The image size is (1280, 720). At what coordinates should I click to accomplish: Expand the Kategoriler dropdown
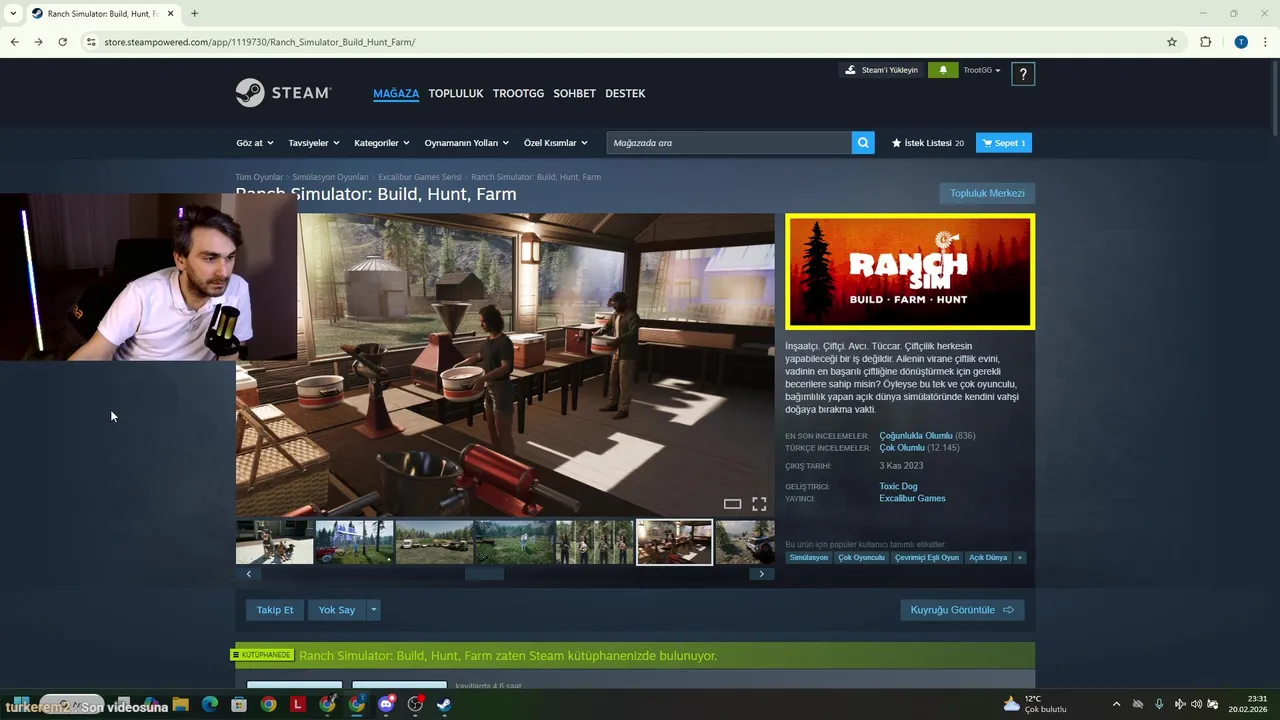(x=382, y=143)
